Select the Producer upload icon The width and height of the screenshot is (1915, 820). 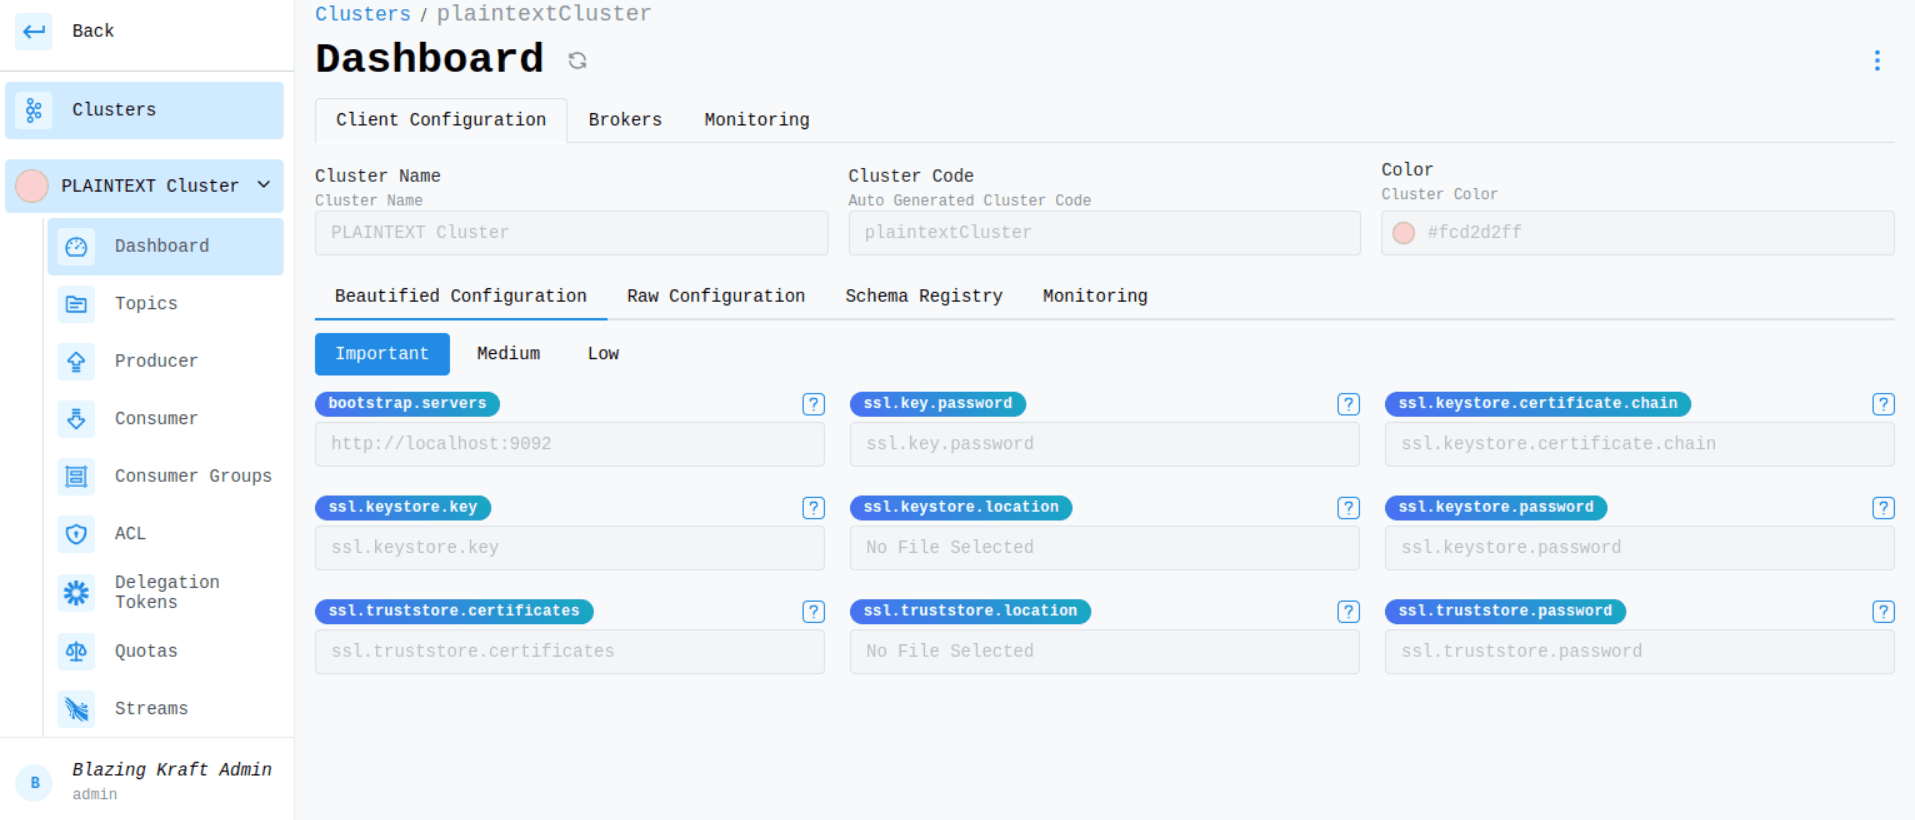point(76,361)
